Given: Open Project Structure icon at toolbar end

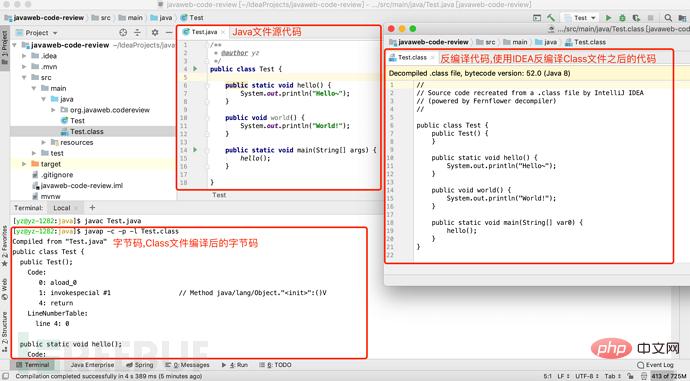Looking at the screenshot, I should (683, 18).
